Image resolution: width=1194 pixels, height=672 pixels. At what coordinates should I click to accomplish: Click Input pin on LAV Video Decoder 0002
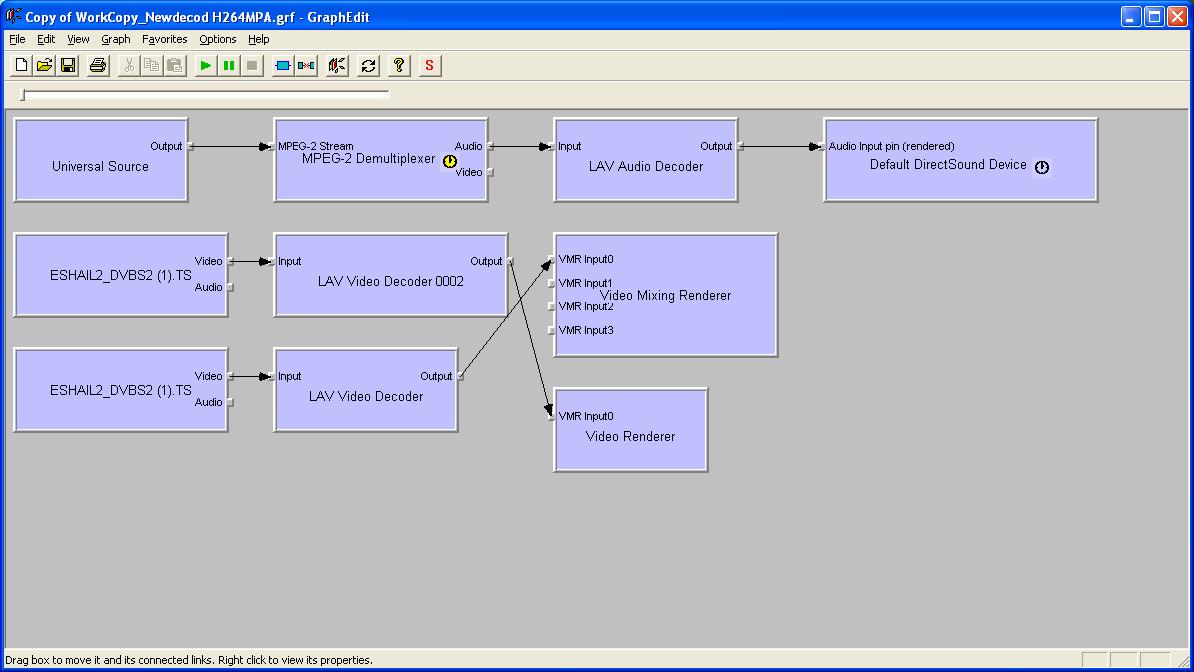(x=271, y=261)
